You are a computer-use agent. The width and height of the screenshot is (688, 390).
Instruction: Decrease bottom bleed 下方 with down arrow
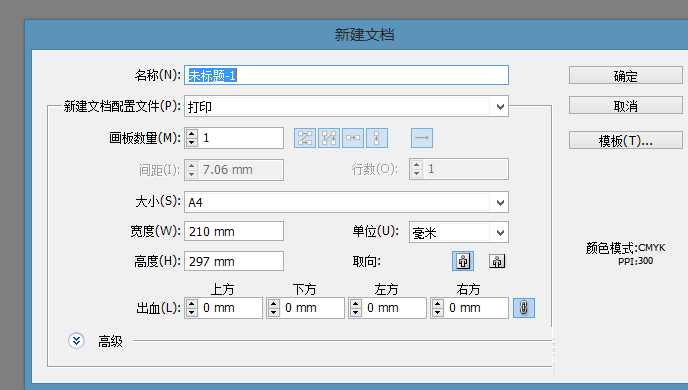tap(274, 312)
